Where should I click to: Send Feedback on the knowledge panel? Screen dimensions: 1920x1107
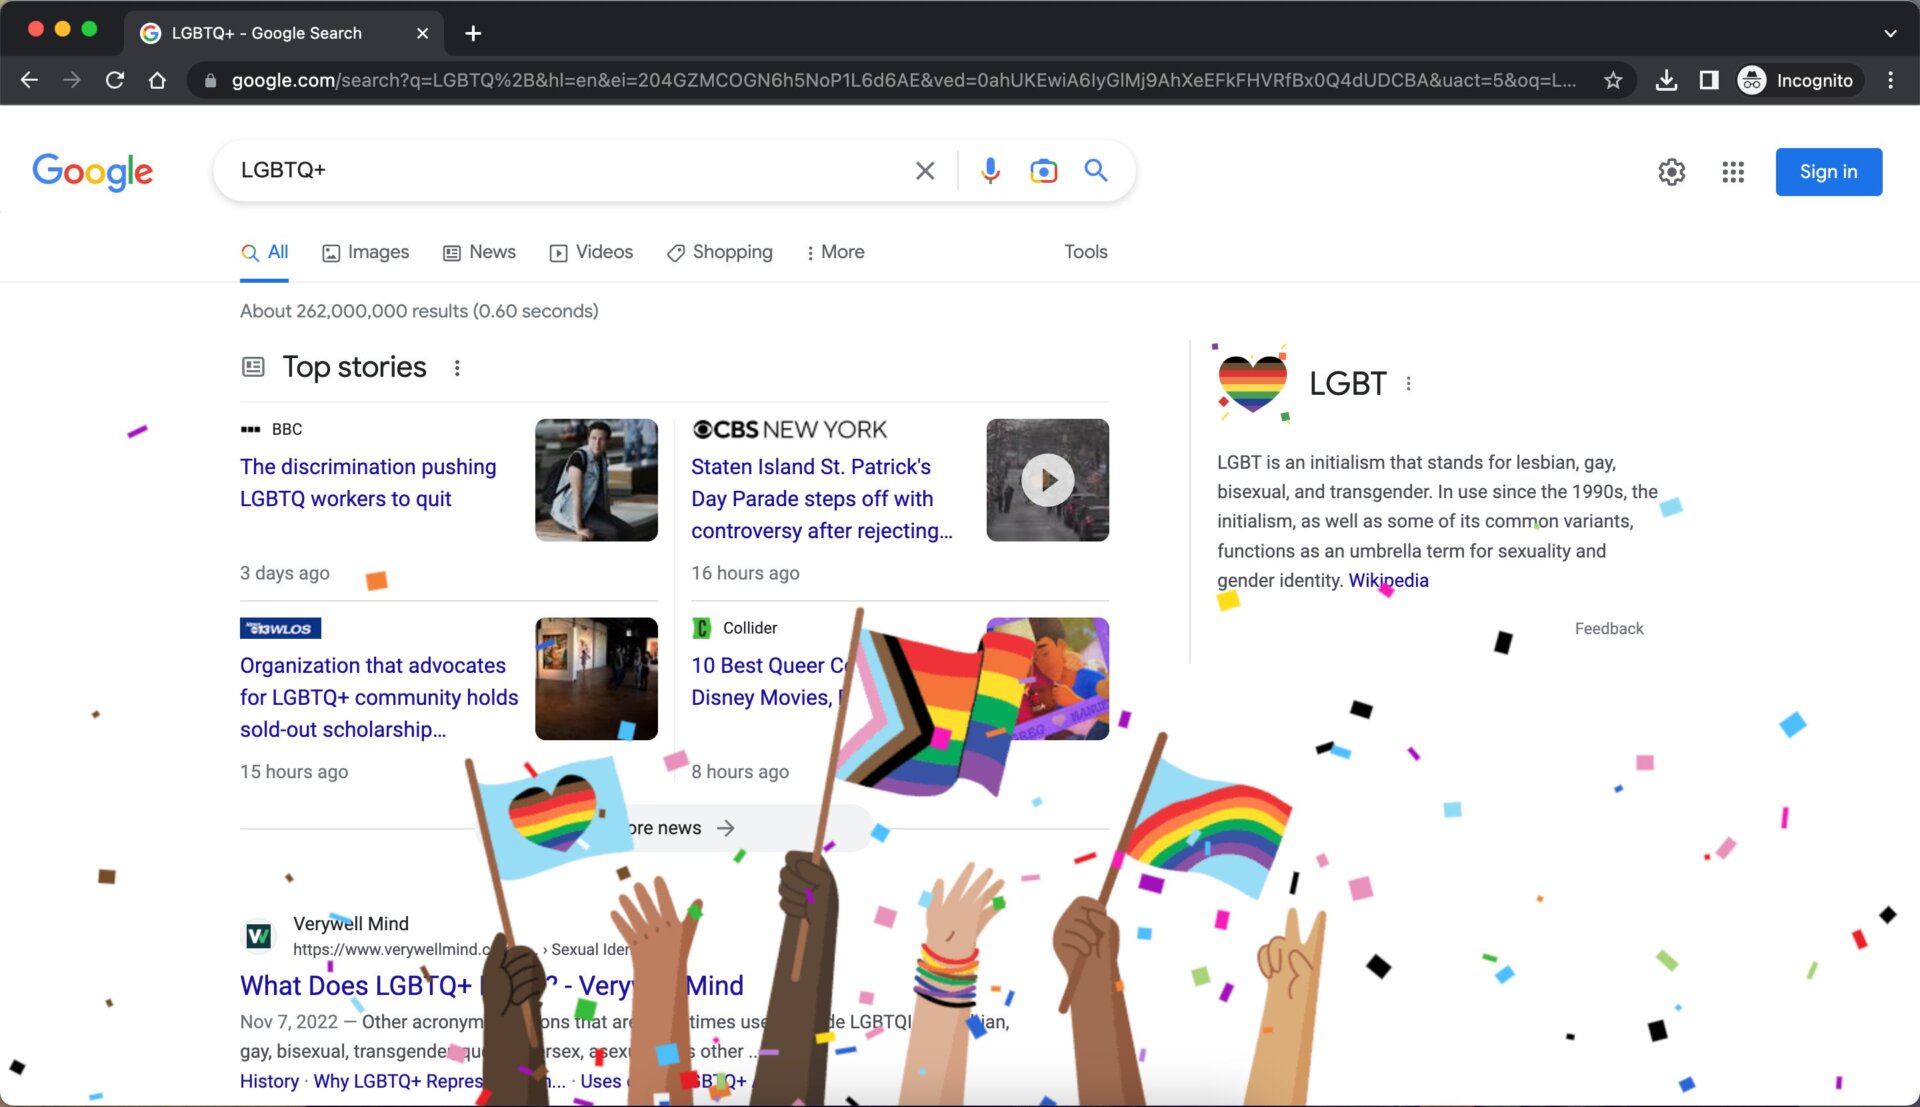pyautogui.click(x=1609, y=628)
